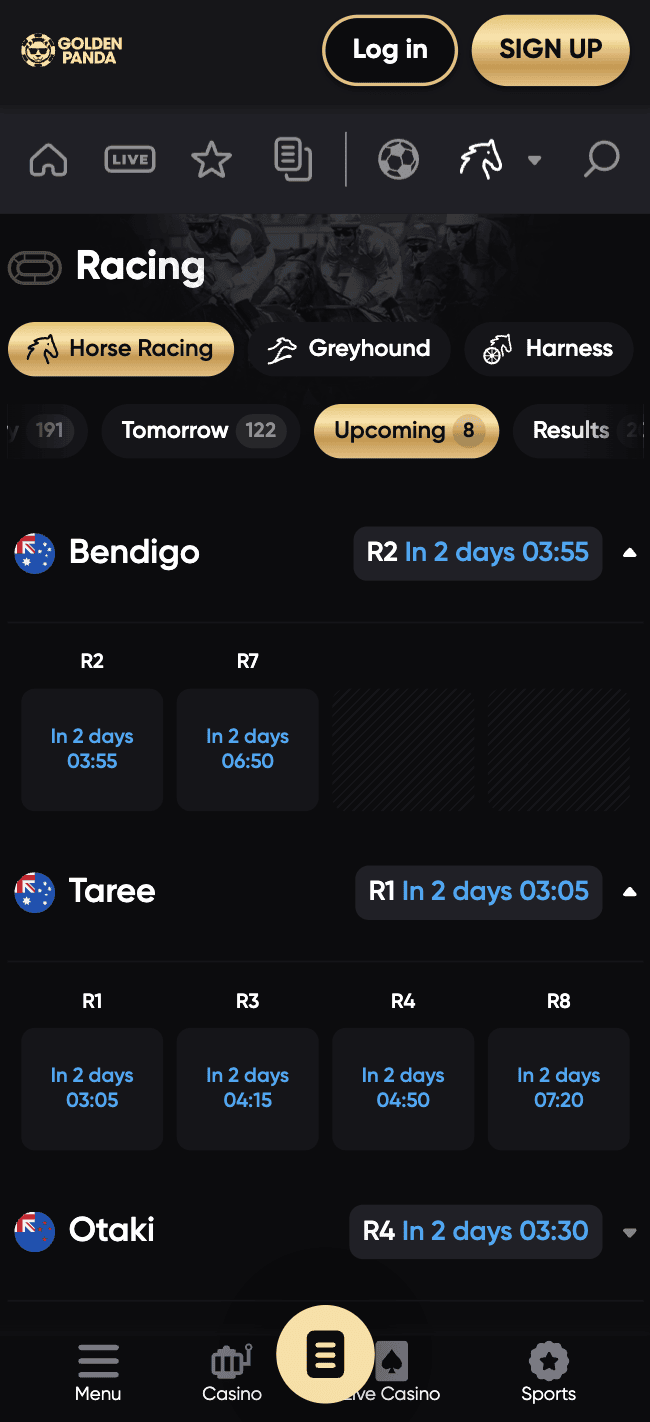
Task: Click the SIGN UP button
Action: tap(551, 49)
